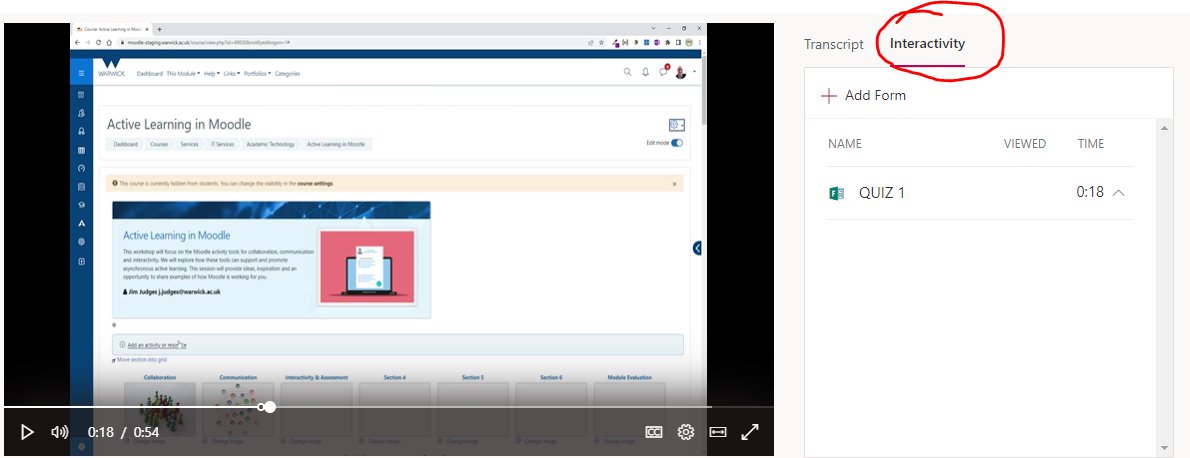Switch to the Transcript tab
This screenshot has width=1190, height=458.
(834, 44)
